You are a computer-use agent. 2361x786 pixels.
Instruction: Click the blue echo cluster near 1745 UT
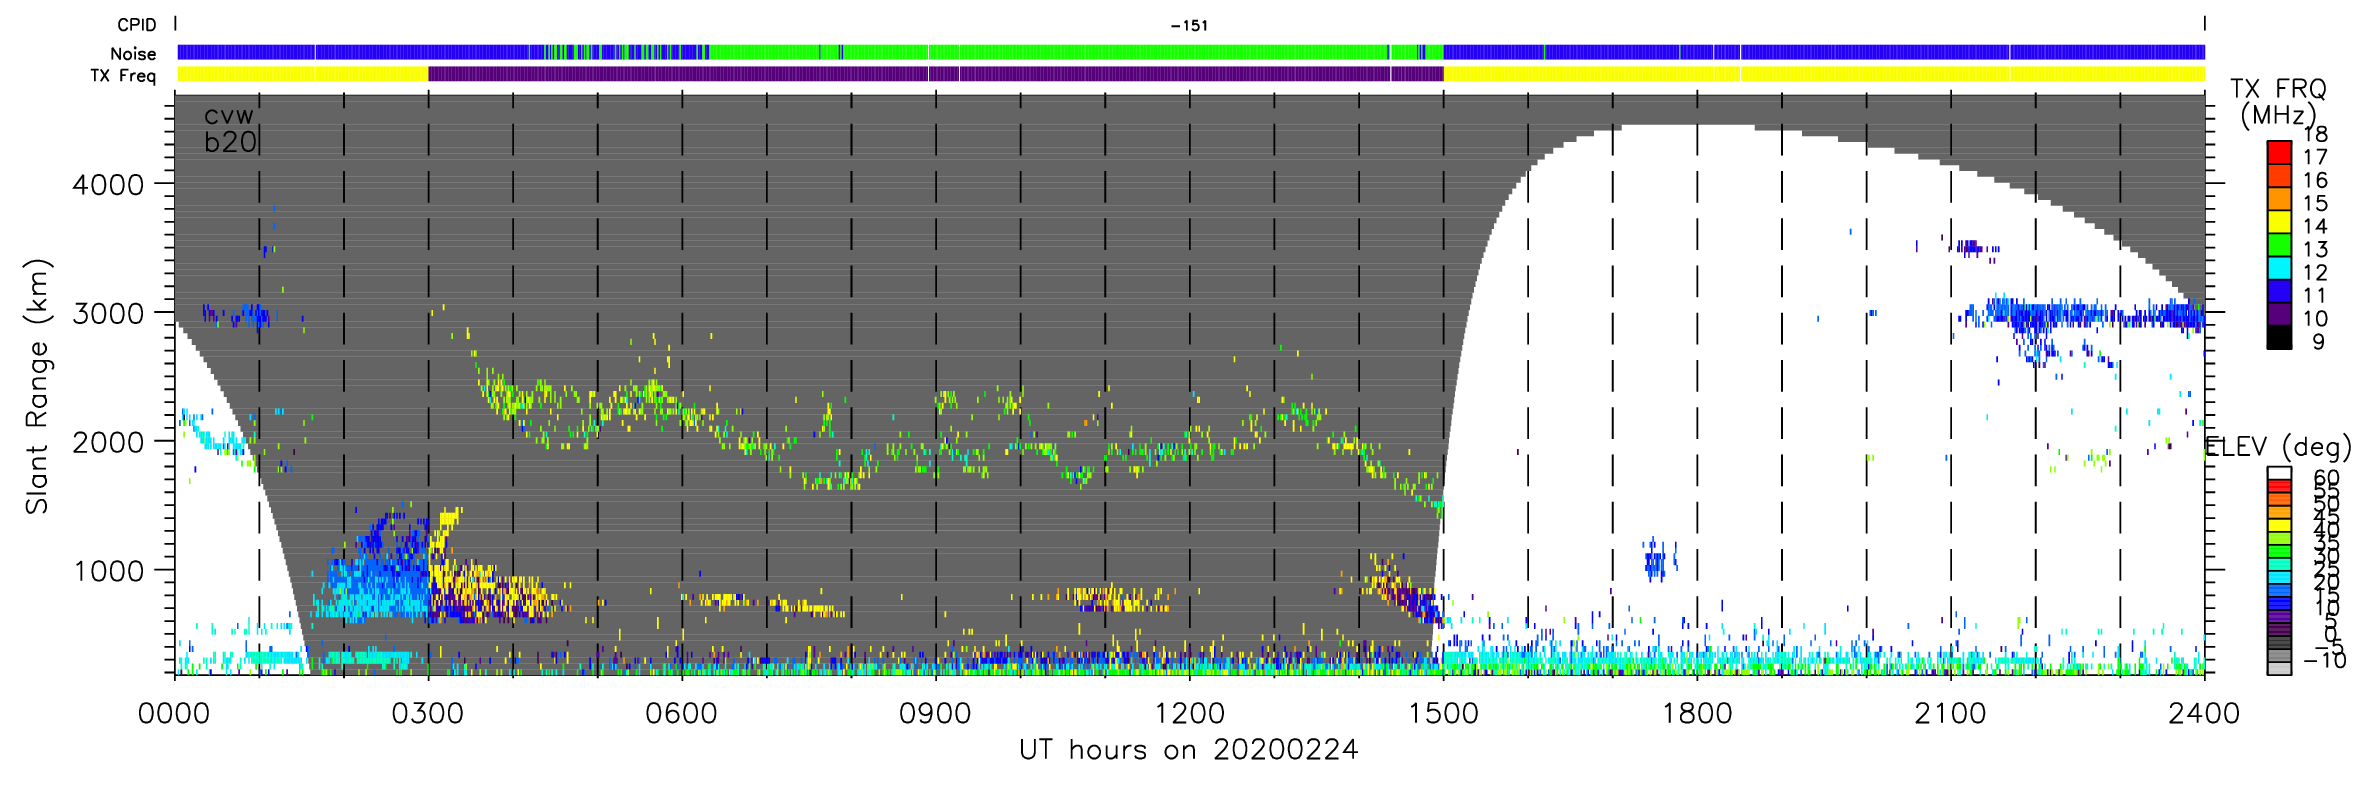[1659, 560]
